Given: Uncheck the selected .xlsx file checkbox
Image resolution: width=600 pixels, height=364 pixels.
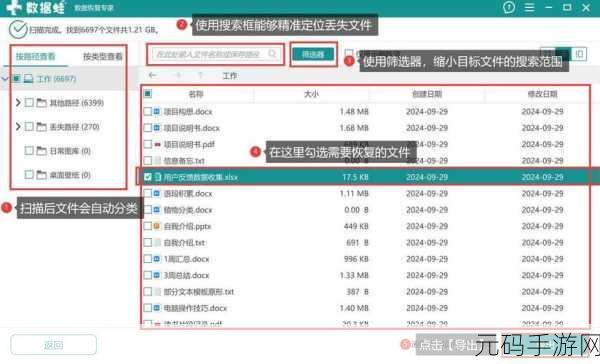Looking at the screenshot, I should [x=148, y=177].
